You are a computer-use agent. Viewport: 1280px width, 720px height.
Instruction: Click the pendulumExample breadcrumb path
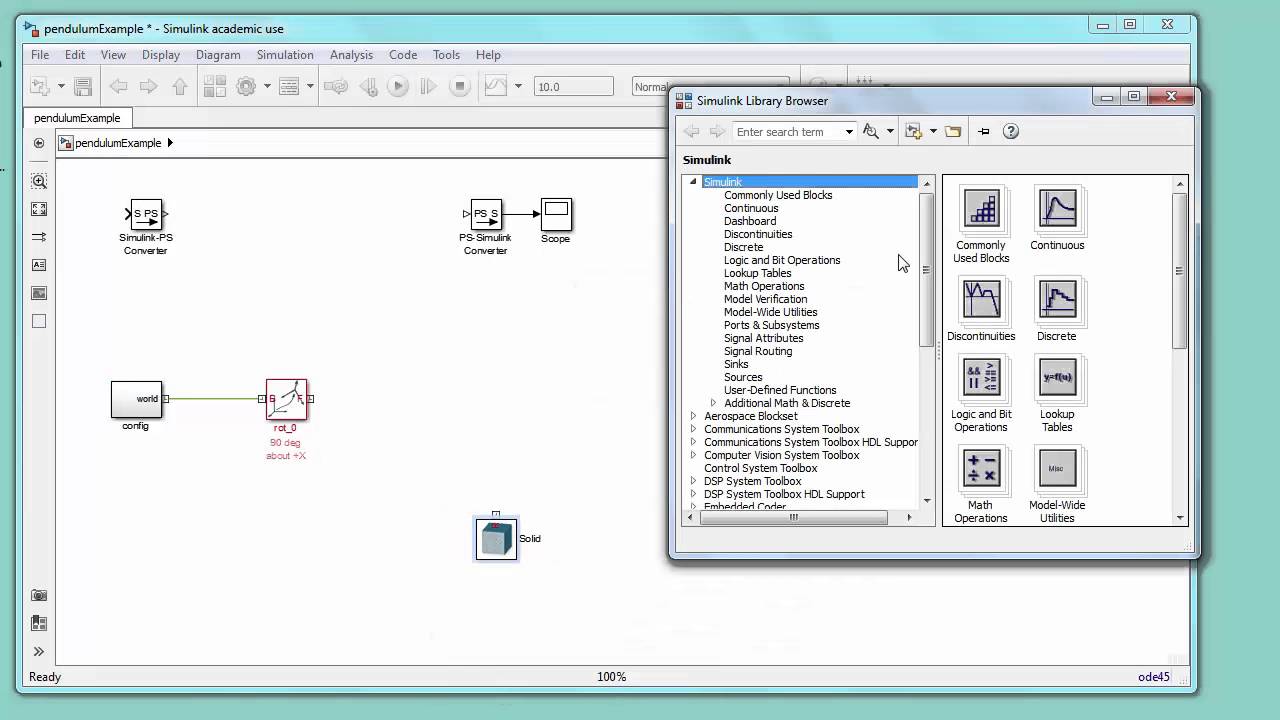pos(118,143)
